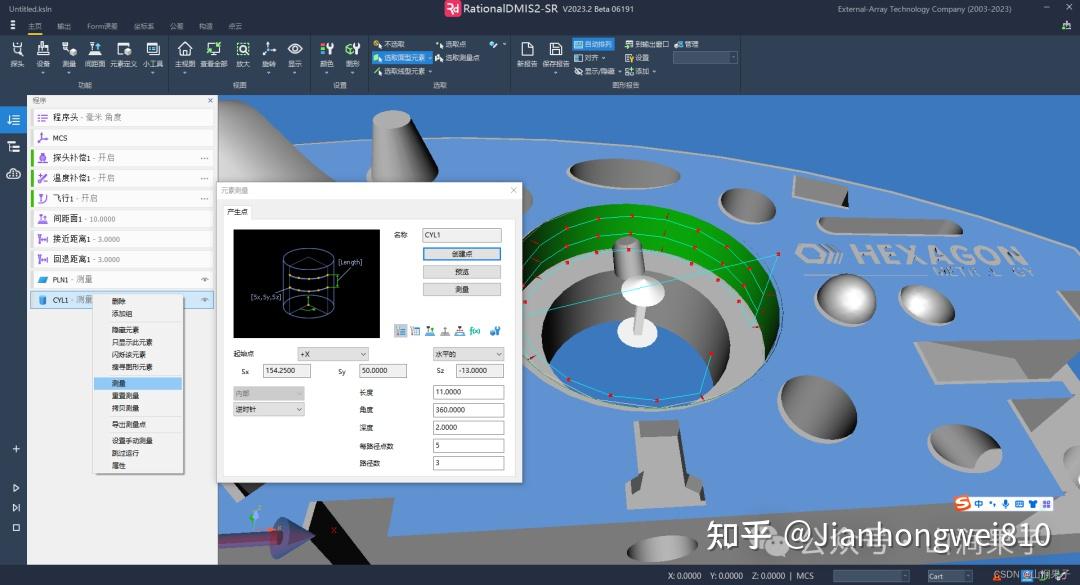This screenshot has width=1080, height=585.
Task: Open the 测量 measurement ribbon tool
Action: (x=69, y=54)
